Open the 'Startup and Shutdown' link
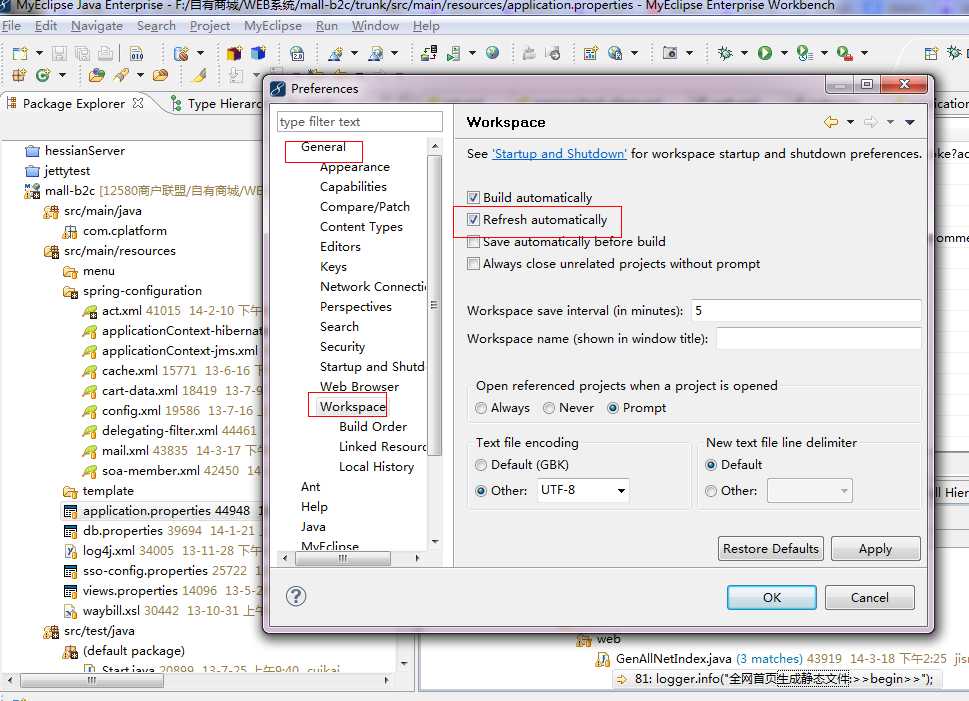 (559, 153)
